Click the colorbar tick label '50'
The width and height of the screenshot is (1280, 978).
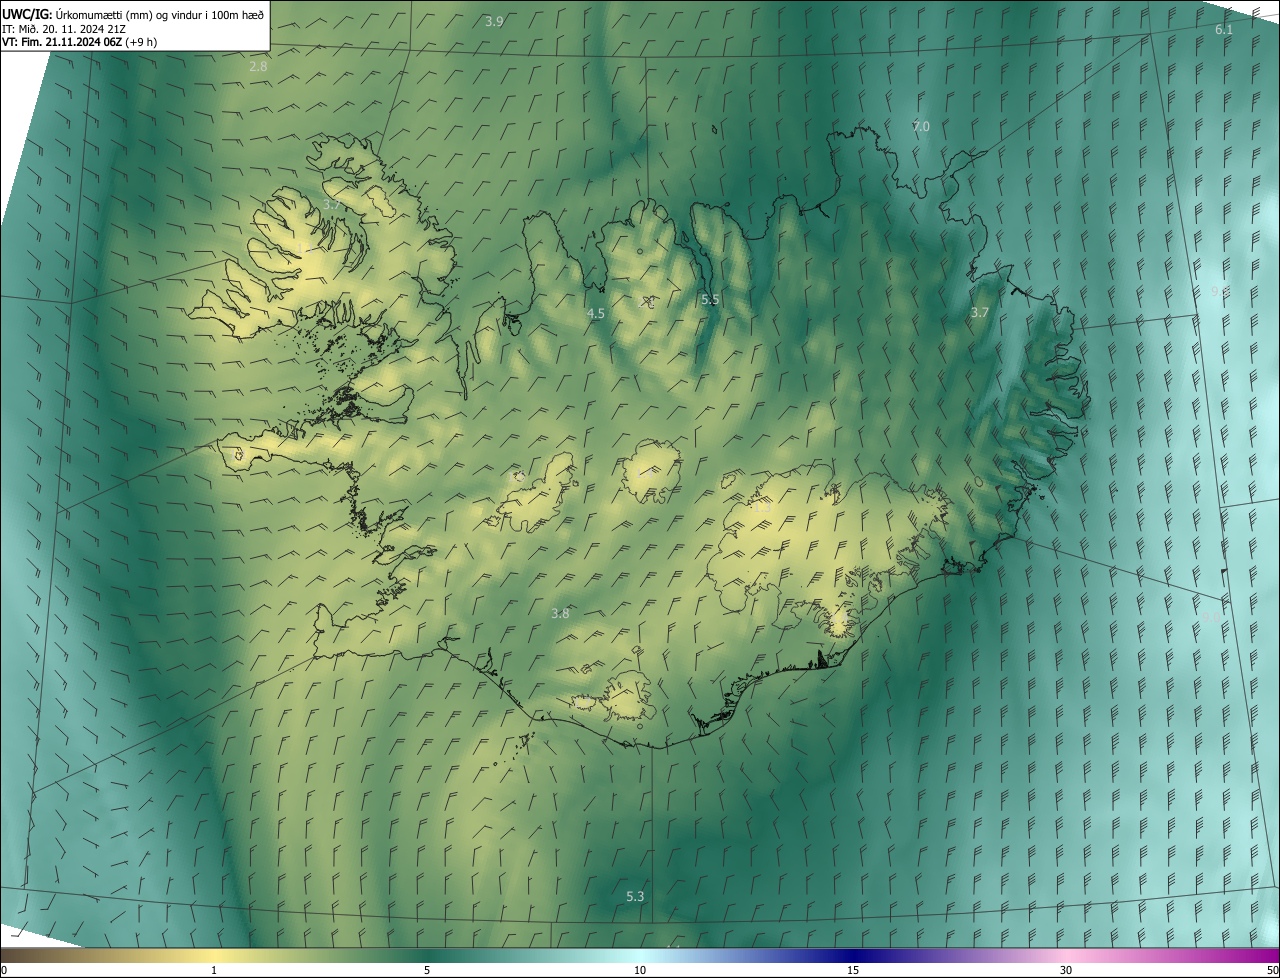pos(1272,970)
